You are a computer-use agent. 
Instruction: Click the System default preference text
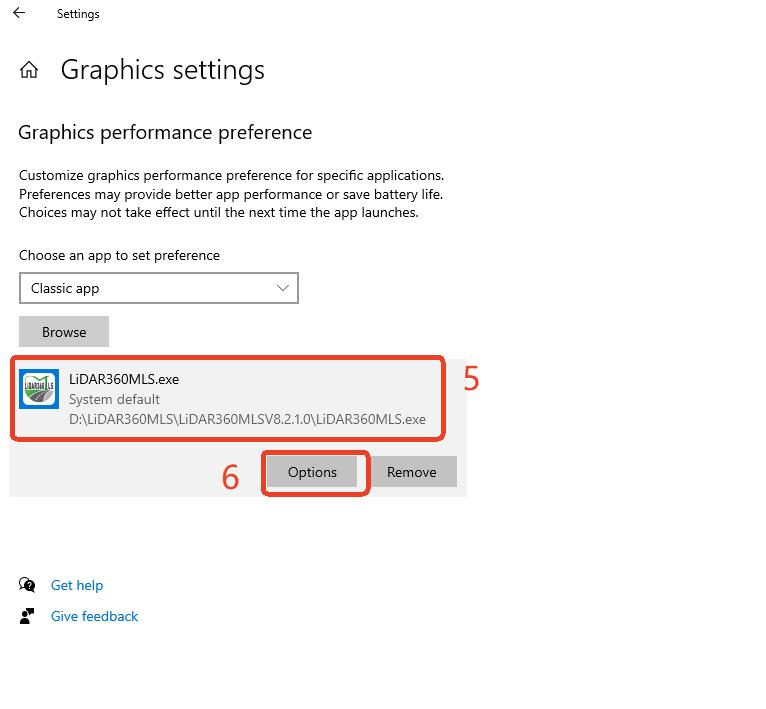pos(114,399)
